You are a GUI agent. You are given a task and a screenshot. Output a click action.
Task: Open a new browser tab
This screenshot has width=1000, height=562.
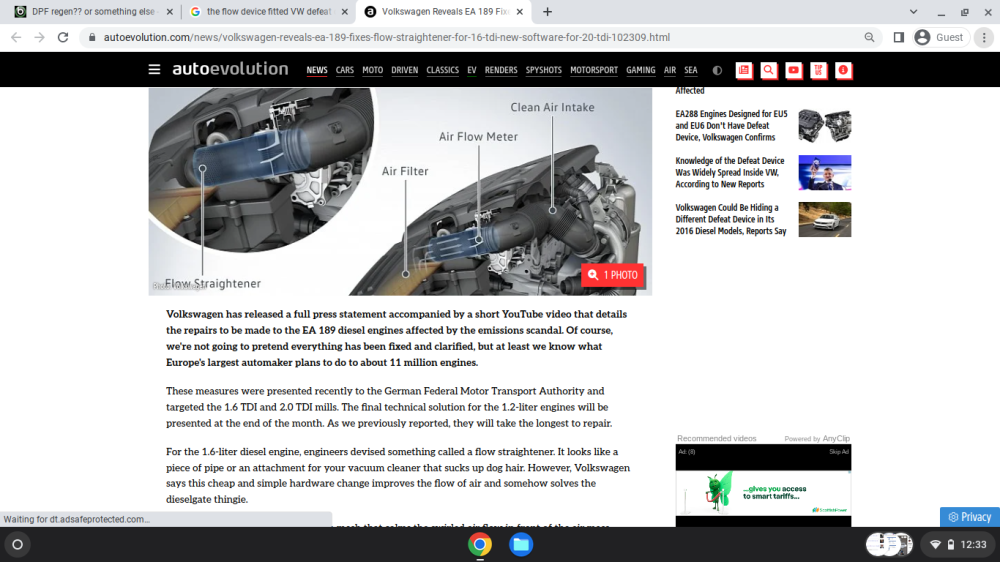pos(547,11)
